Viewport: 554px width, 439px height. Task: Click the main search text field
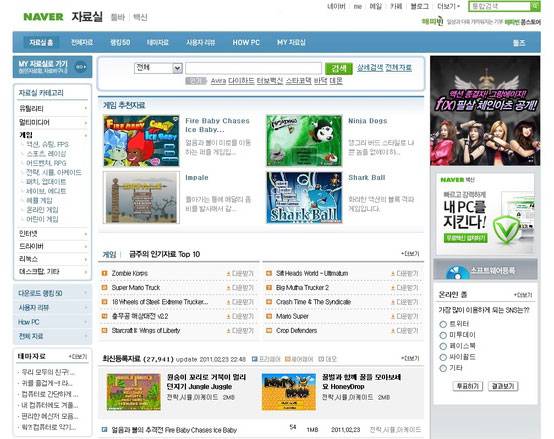pyautogui.click(x=253, y=68)
